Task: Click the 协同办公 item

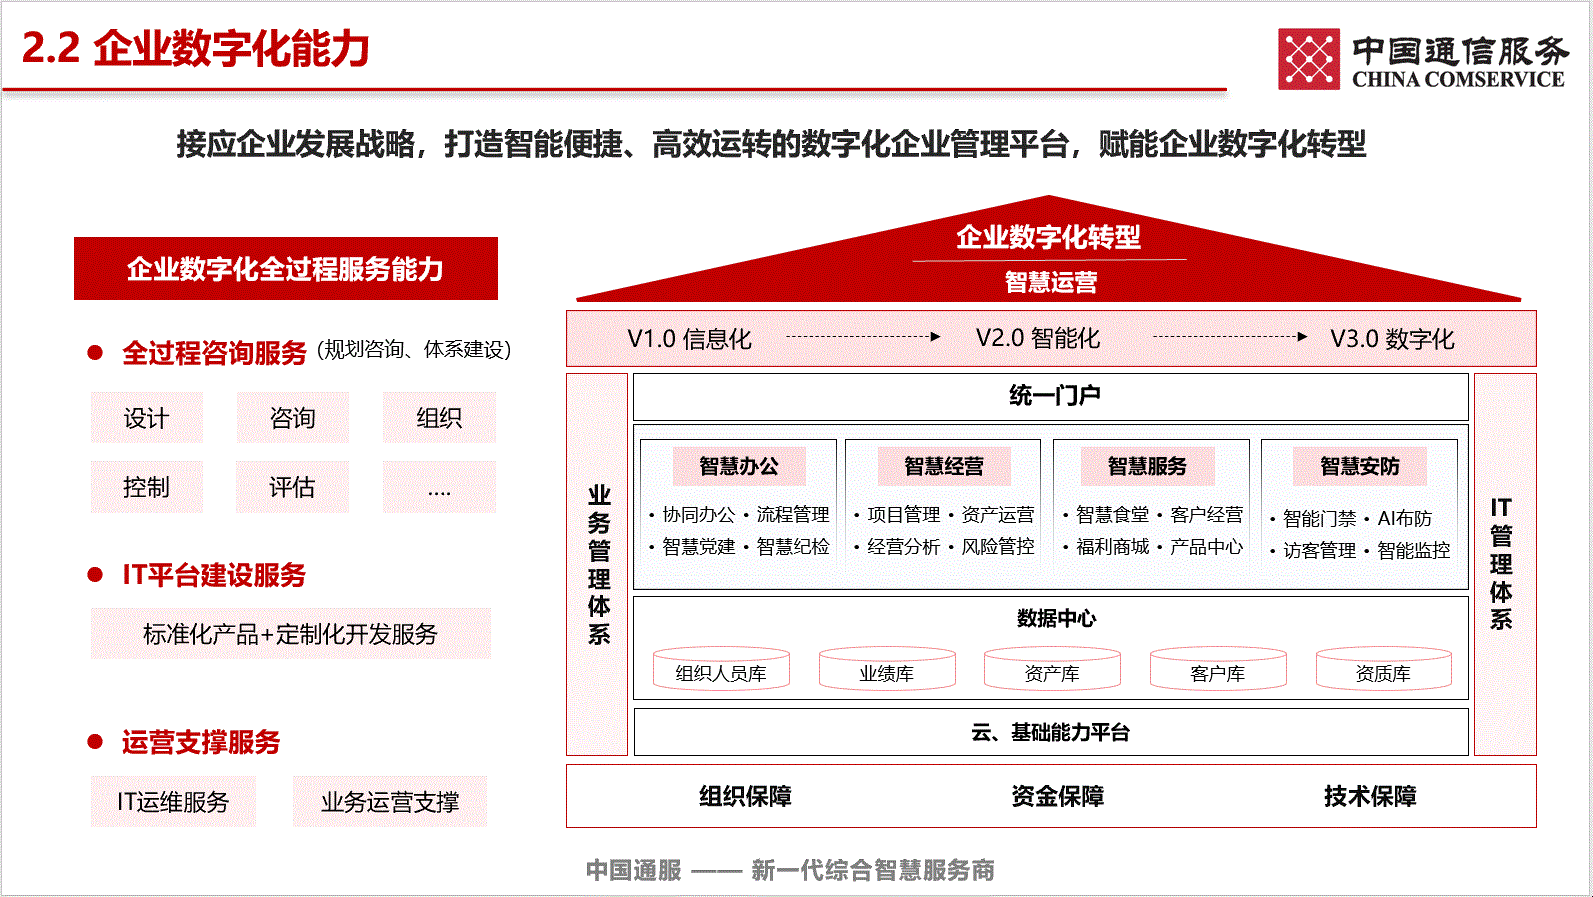Action: click(x=699, y=514)
